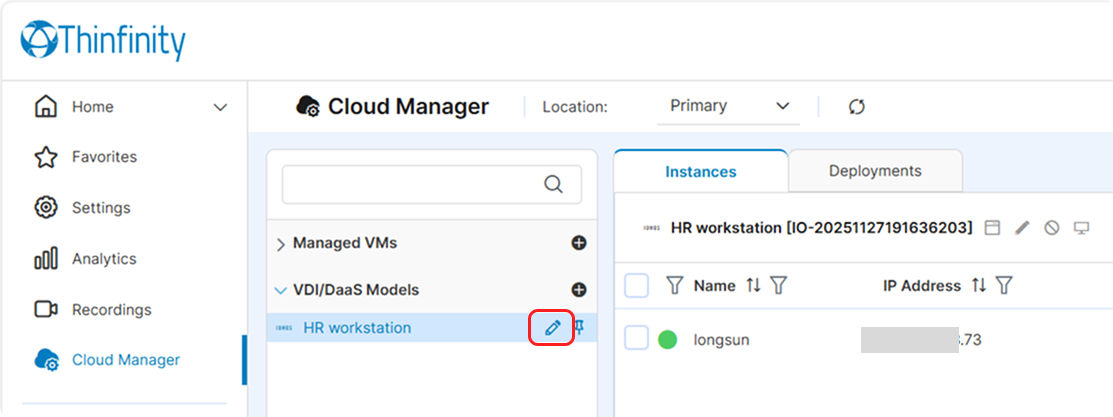Screen dimensions: 1113x417
Task: Tick the checkbox for longsun instance
Action: click(637, 339)
